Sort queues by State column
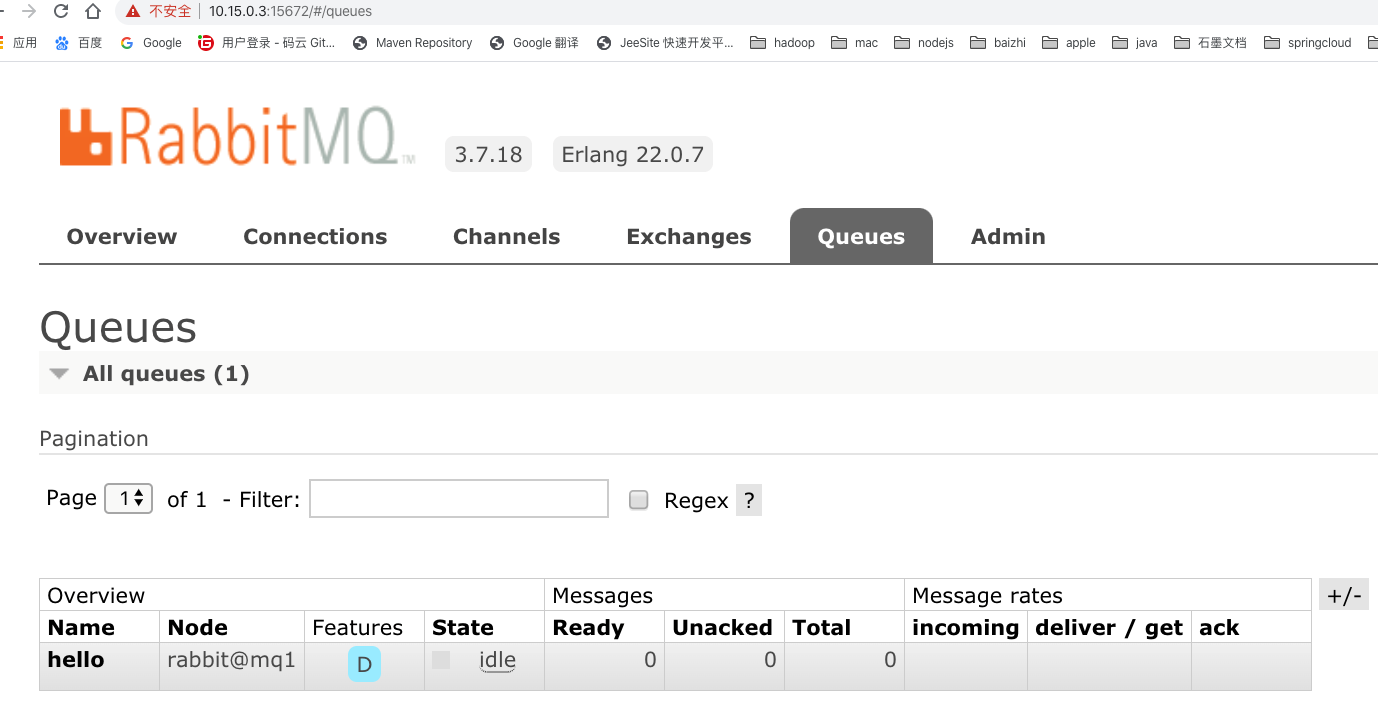 pos(463,628)
